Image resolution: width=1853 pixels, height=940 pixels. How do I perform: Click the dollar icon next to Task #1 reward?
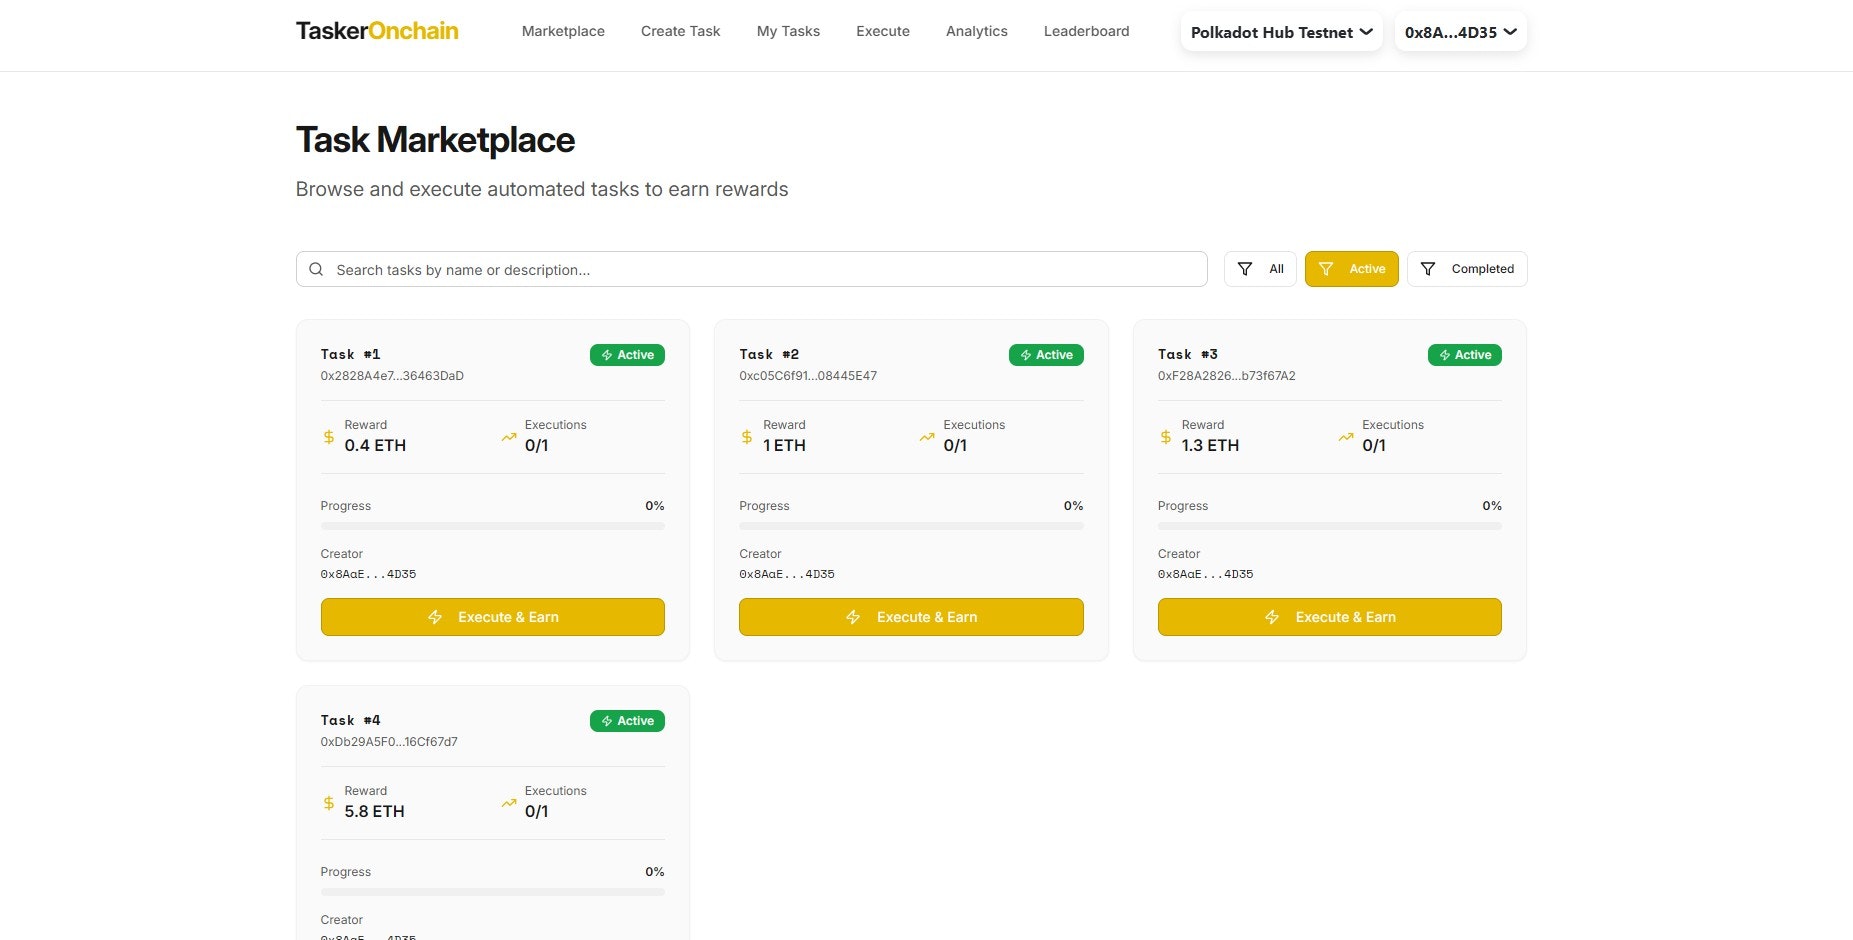(x=328, y=437)
